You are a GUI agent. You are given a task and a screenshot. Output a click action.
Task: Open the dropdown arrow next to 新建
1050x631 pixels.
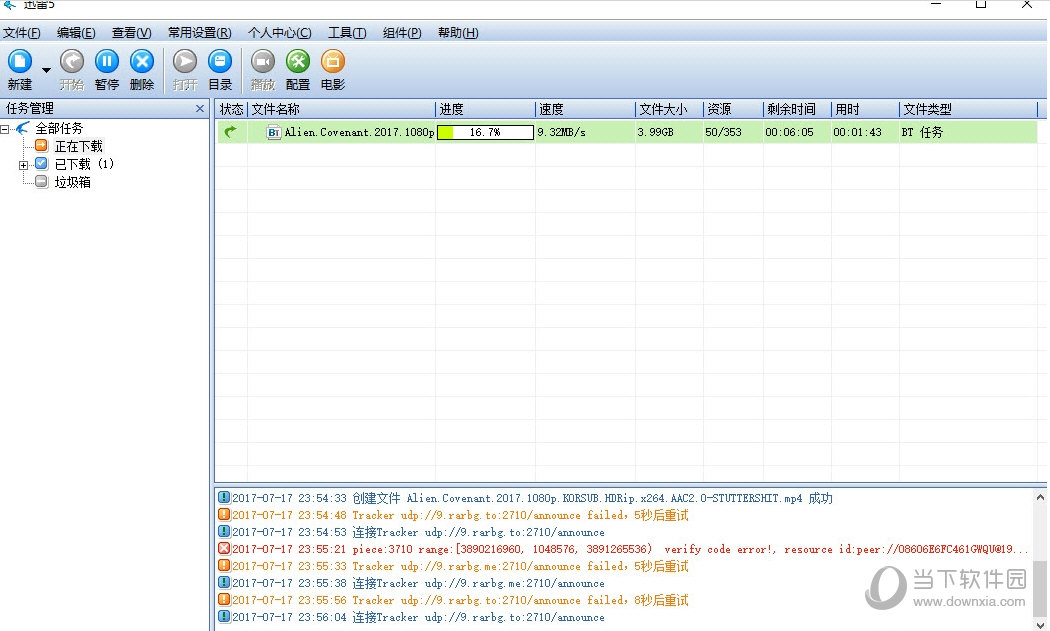pyautogui.click(x=46, y=70)
